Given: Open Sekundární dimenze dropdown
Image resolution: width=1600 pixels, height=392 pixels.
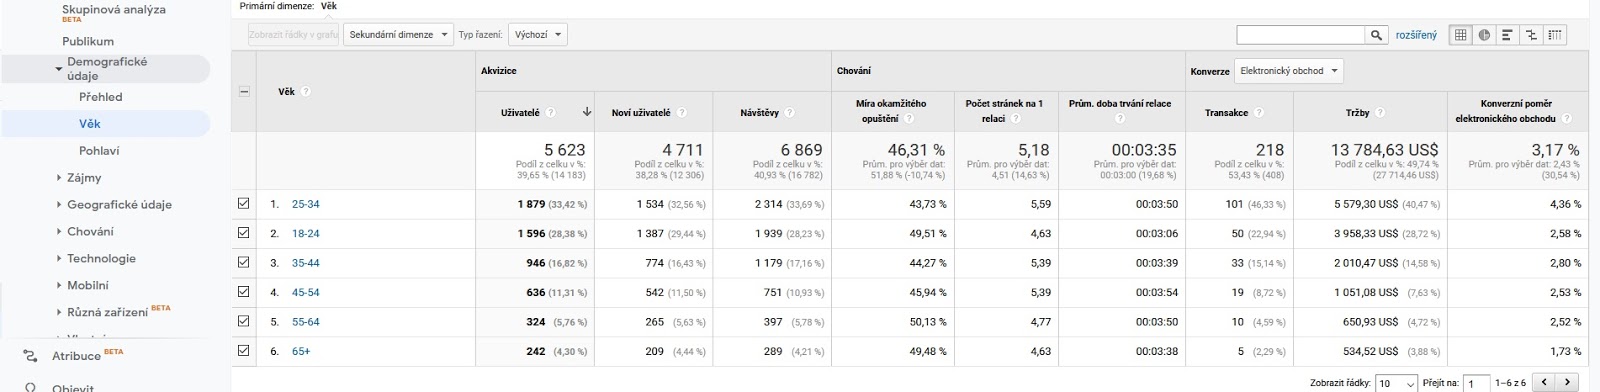Looking at the screenshot, I should coord(398,35).
